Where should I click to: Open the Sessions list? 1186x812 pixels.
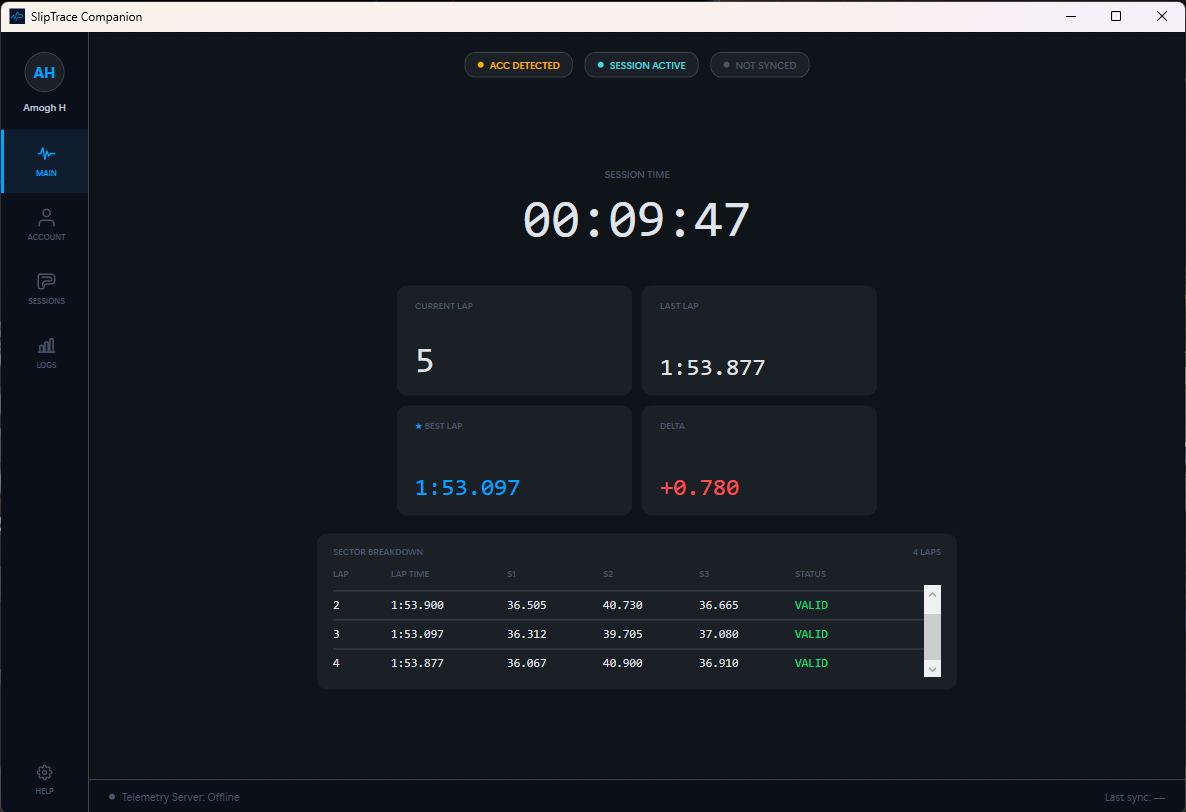pyautogui.click(x=45, y=289)
